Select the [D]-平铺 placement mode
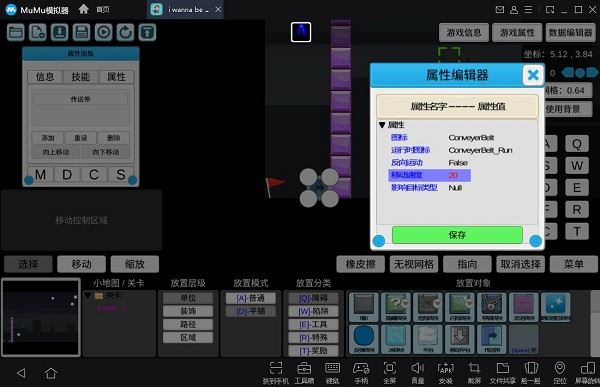This screenshot has height=387, width=600. (251, 311)
